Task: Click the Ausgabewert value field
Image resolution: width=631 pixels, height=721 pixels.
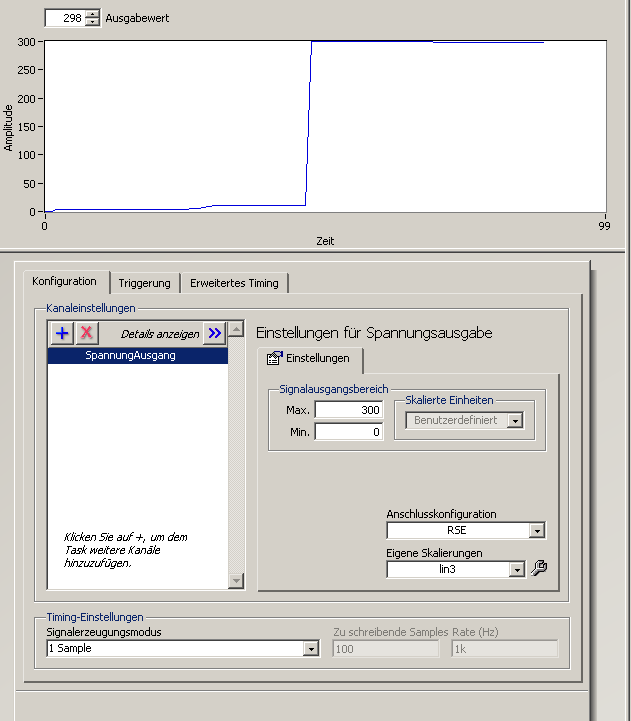Action: [65, 18]
